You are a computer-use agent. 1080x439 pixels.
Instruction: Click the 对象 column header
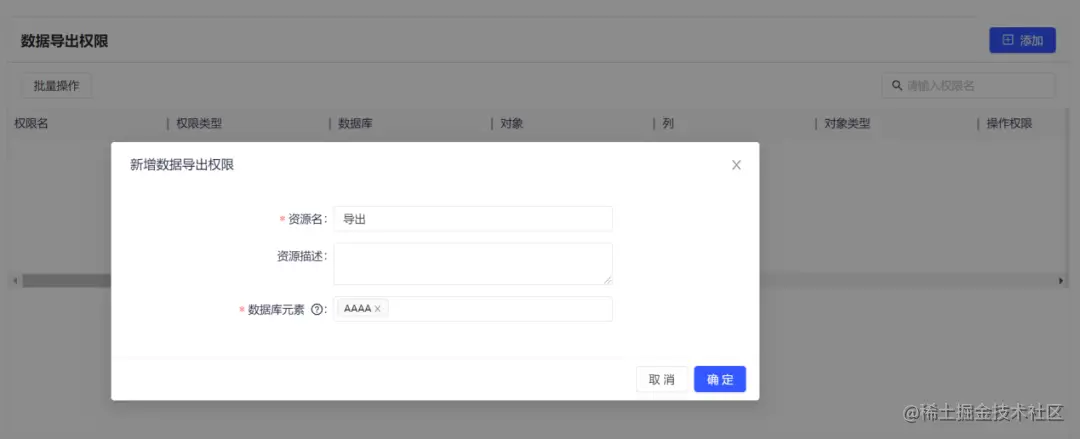tap(512, 123)
